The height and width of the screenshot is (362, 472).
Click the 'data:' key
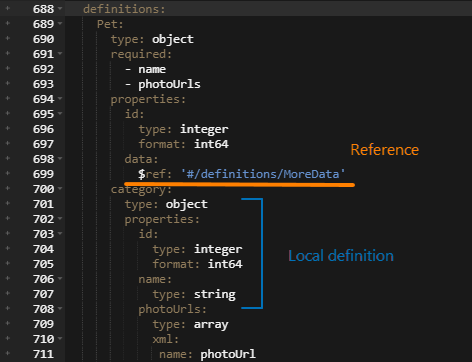[141, 159]
